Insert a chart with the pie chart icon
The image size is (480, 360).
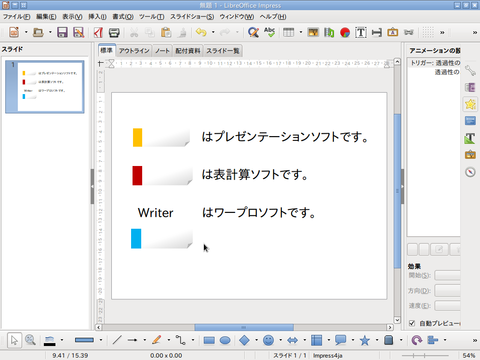coord(345,32)
